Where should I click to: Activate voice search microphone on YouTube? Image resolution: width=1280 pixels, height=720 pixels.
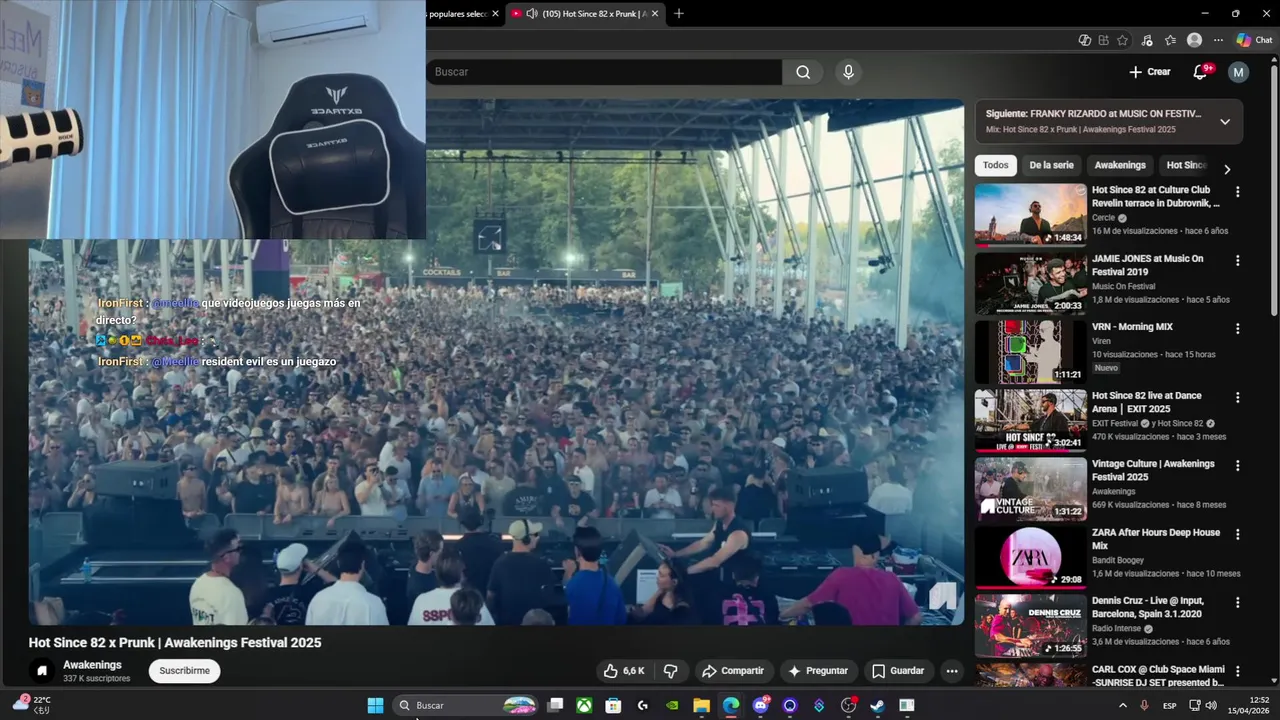(x=848, y=72)
